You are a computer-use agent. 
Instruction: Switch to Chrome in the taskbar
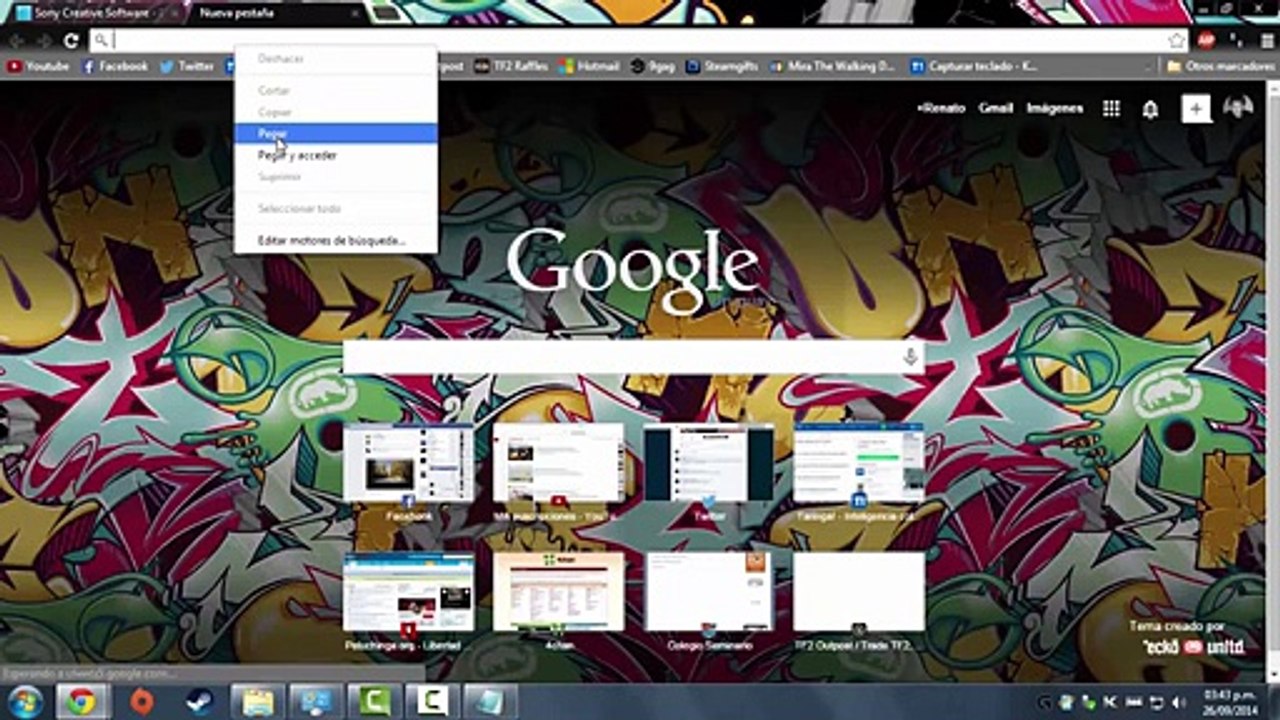[82, 702]
